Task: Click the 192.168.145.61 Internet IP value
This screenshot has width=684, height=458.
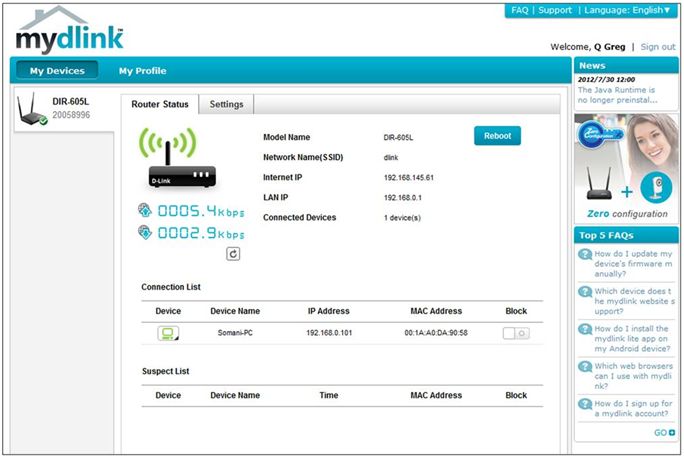Action: click(x=409, y=178)
